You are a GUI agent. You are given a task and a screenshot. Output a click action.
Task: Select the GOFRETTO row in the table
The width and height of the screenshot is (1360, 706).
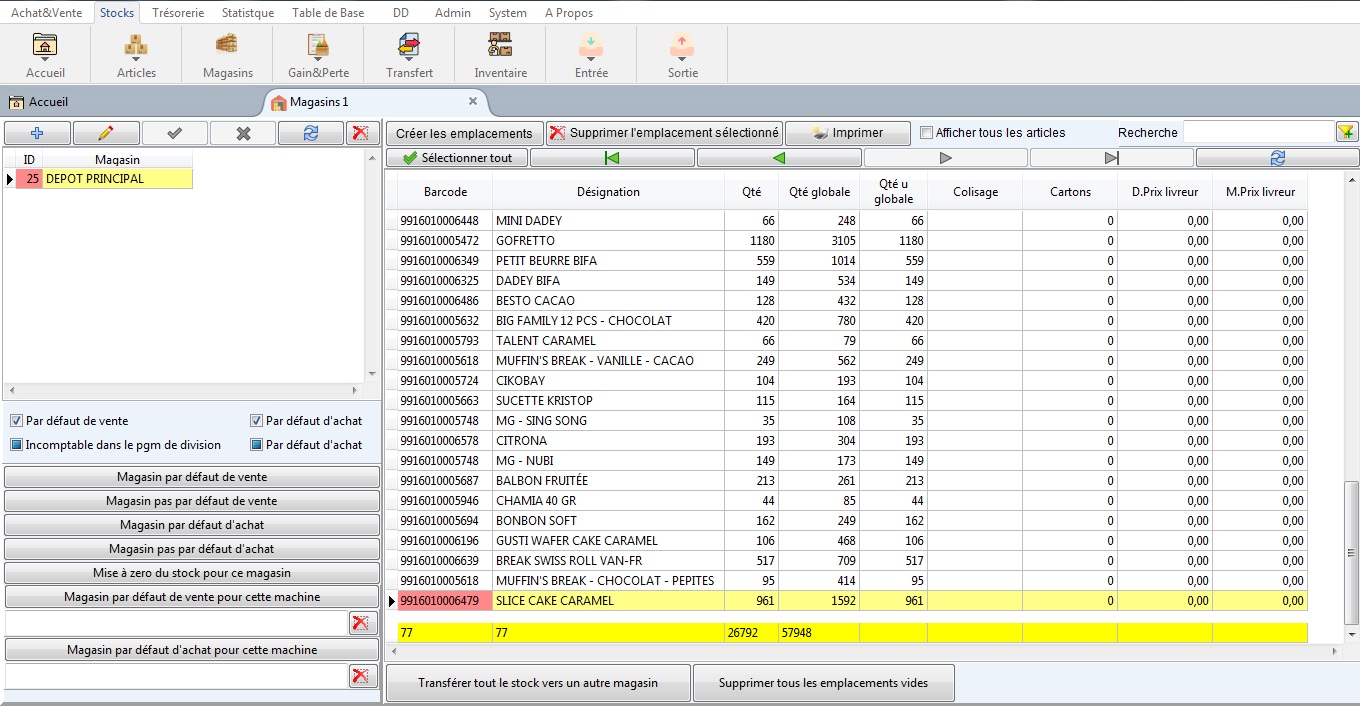[x=608, y=241]
